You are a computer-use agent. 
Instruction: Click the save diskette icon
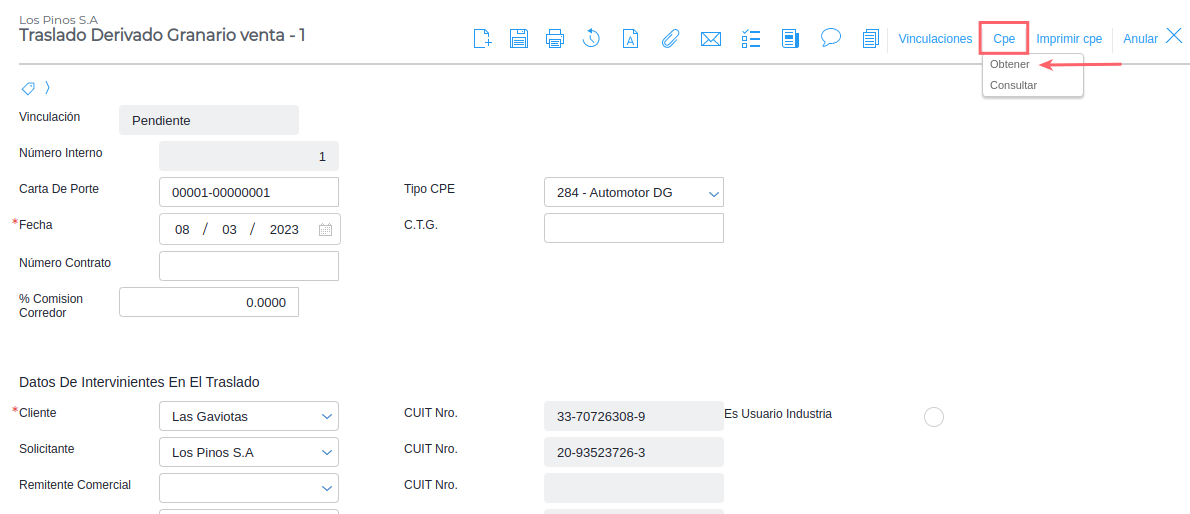(x=518, y=38)
